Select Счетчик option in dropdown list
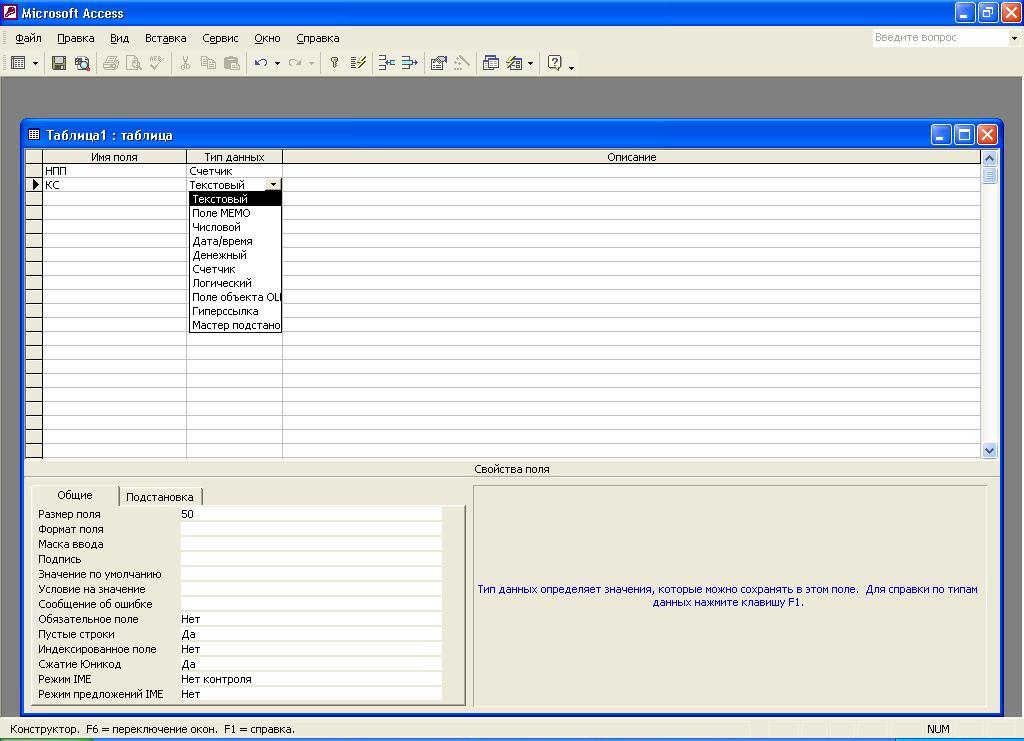1024x741 pixels. [235, 269]
